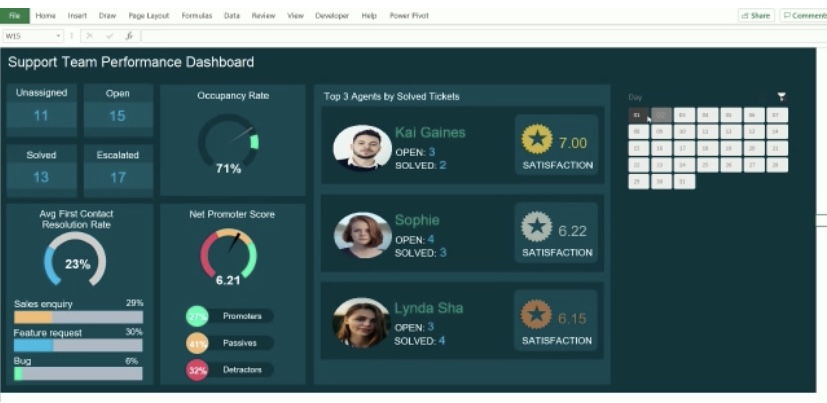Open the View ribbon tab
Image resolution: width=827 pixels, height=403 pixels.
[x=295, y=16]
